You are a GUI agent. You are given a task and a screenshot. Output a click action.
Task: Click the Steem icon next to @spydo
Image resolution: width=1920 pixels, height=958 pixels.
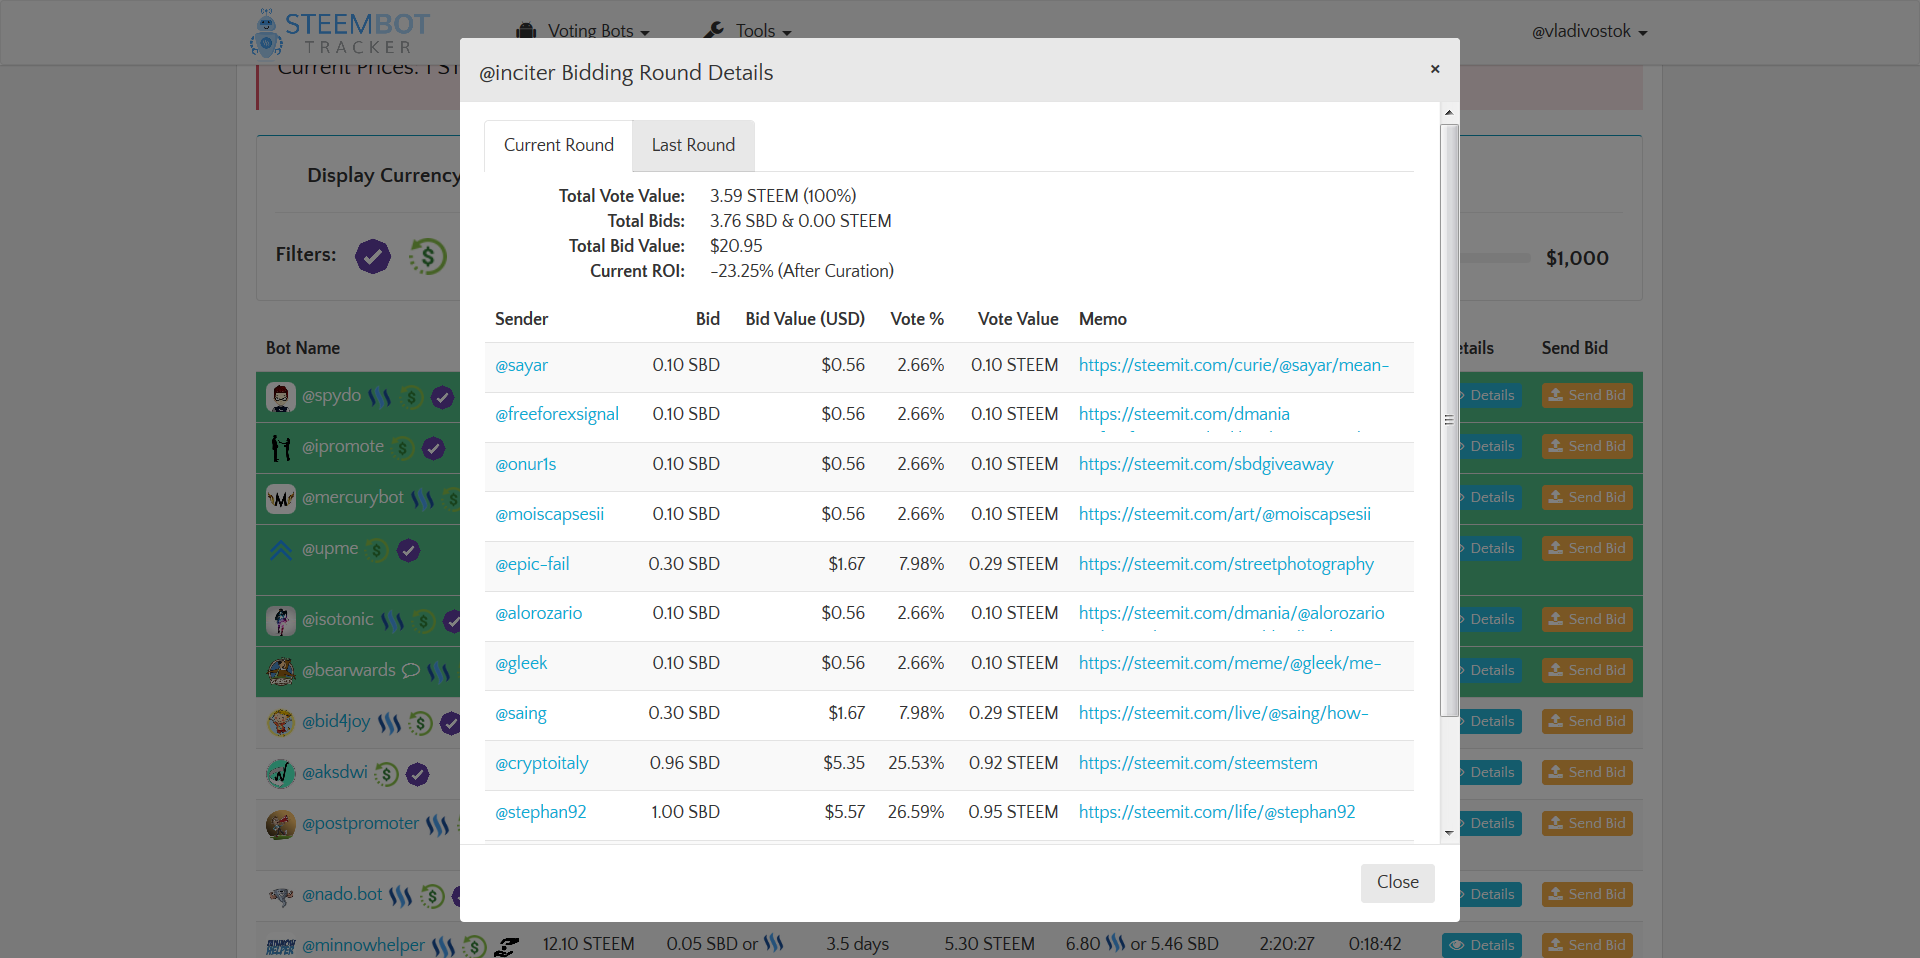pyautogui.click(x=380, y=397)
